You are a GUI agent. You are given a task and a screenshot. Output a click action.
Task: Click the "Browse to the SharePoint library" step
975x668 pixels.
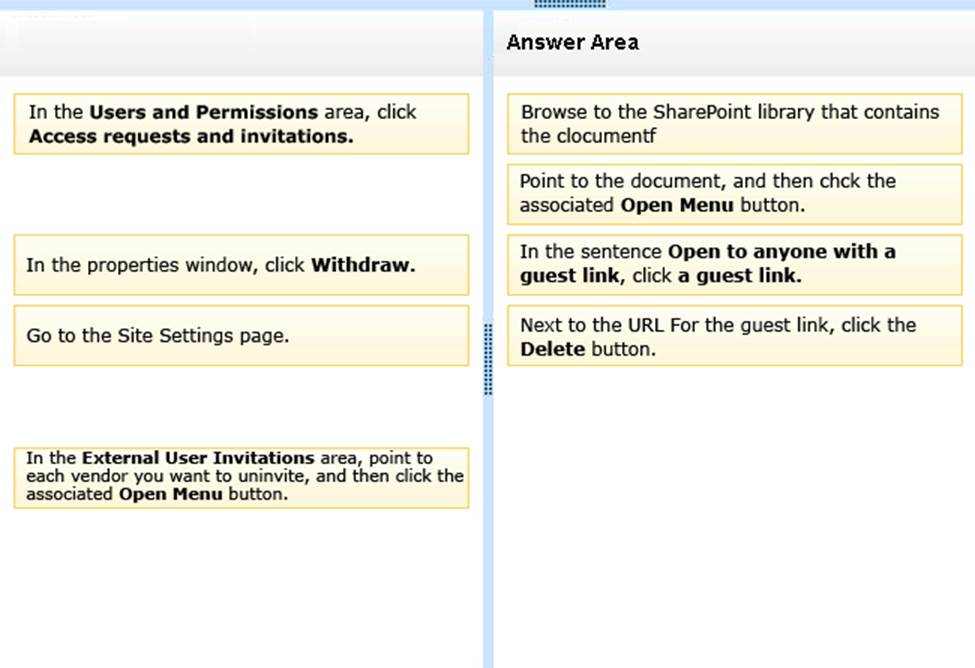pos(734,124)
